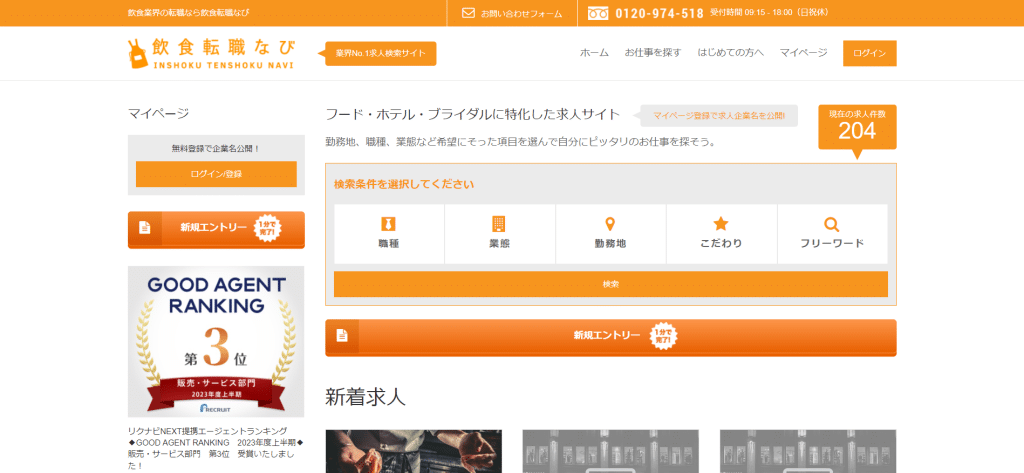Open マイページ in top navigation
The width and height of the screenshot is (1024, 473).
click(803, 53)
